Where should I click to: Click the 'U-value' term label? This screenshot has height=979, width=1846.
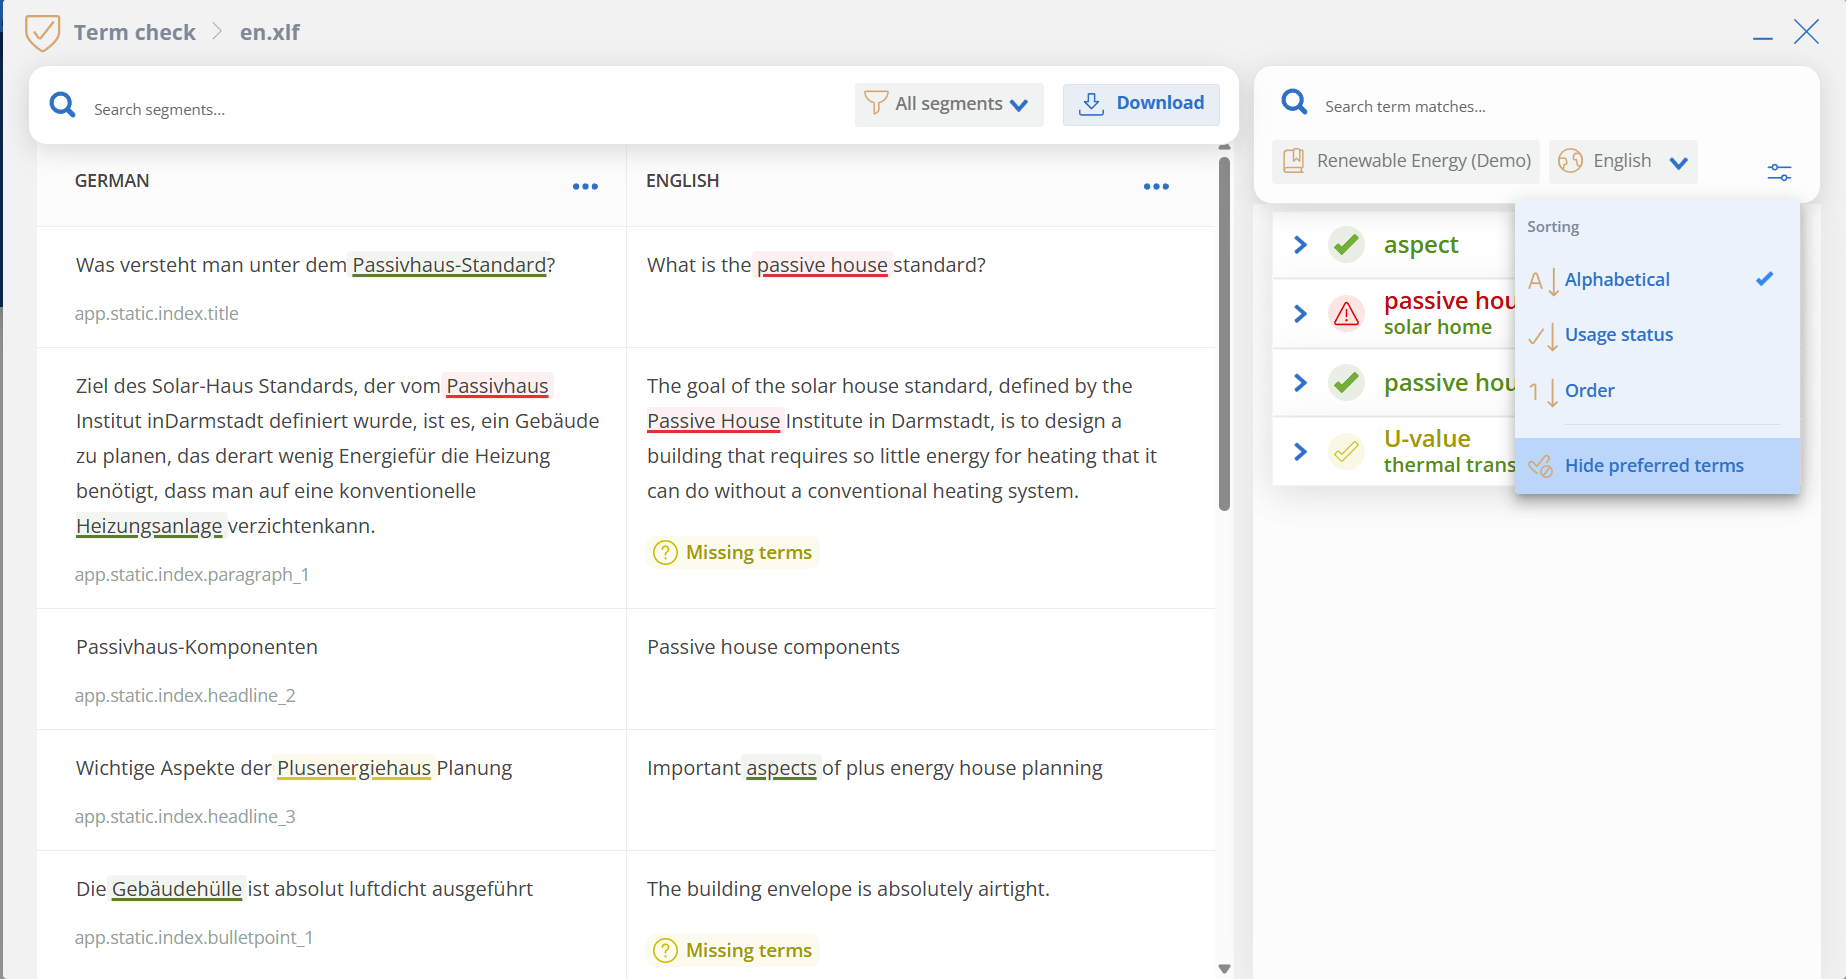tap(1427, 438)
